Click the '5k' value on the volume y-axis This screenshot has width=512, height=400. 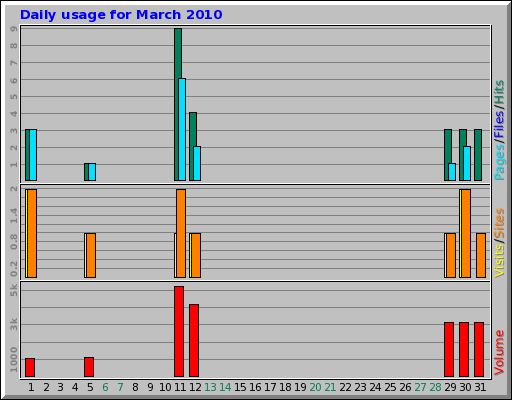pyautogui.click(x=14, y=290)
